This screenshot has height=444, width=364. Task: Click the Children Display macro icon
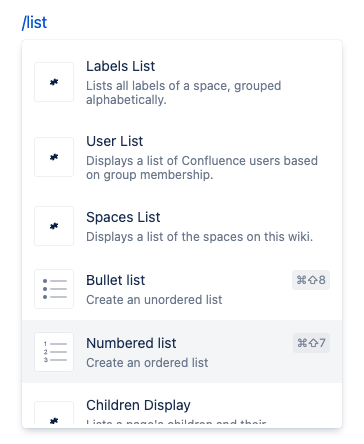(54, 413)
